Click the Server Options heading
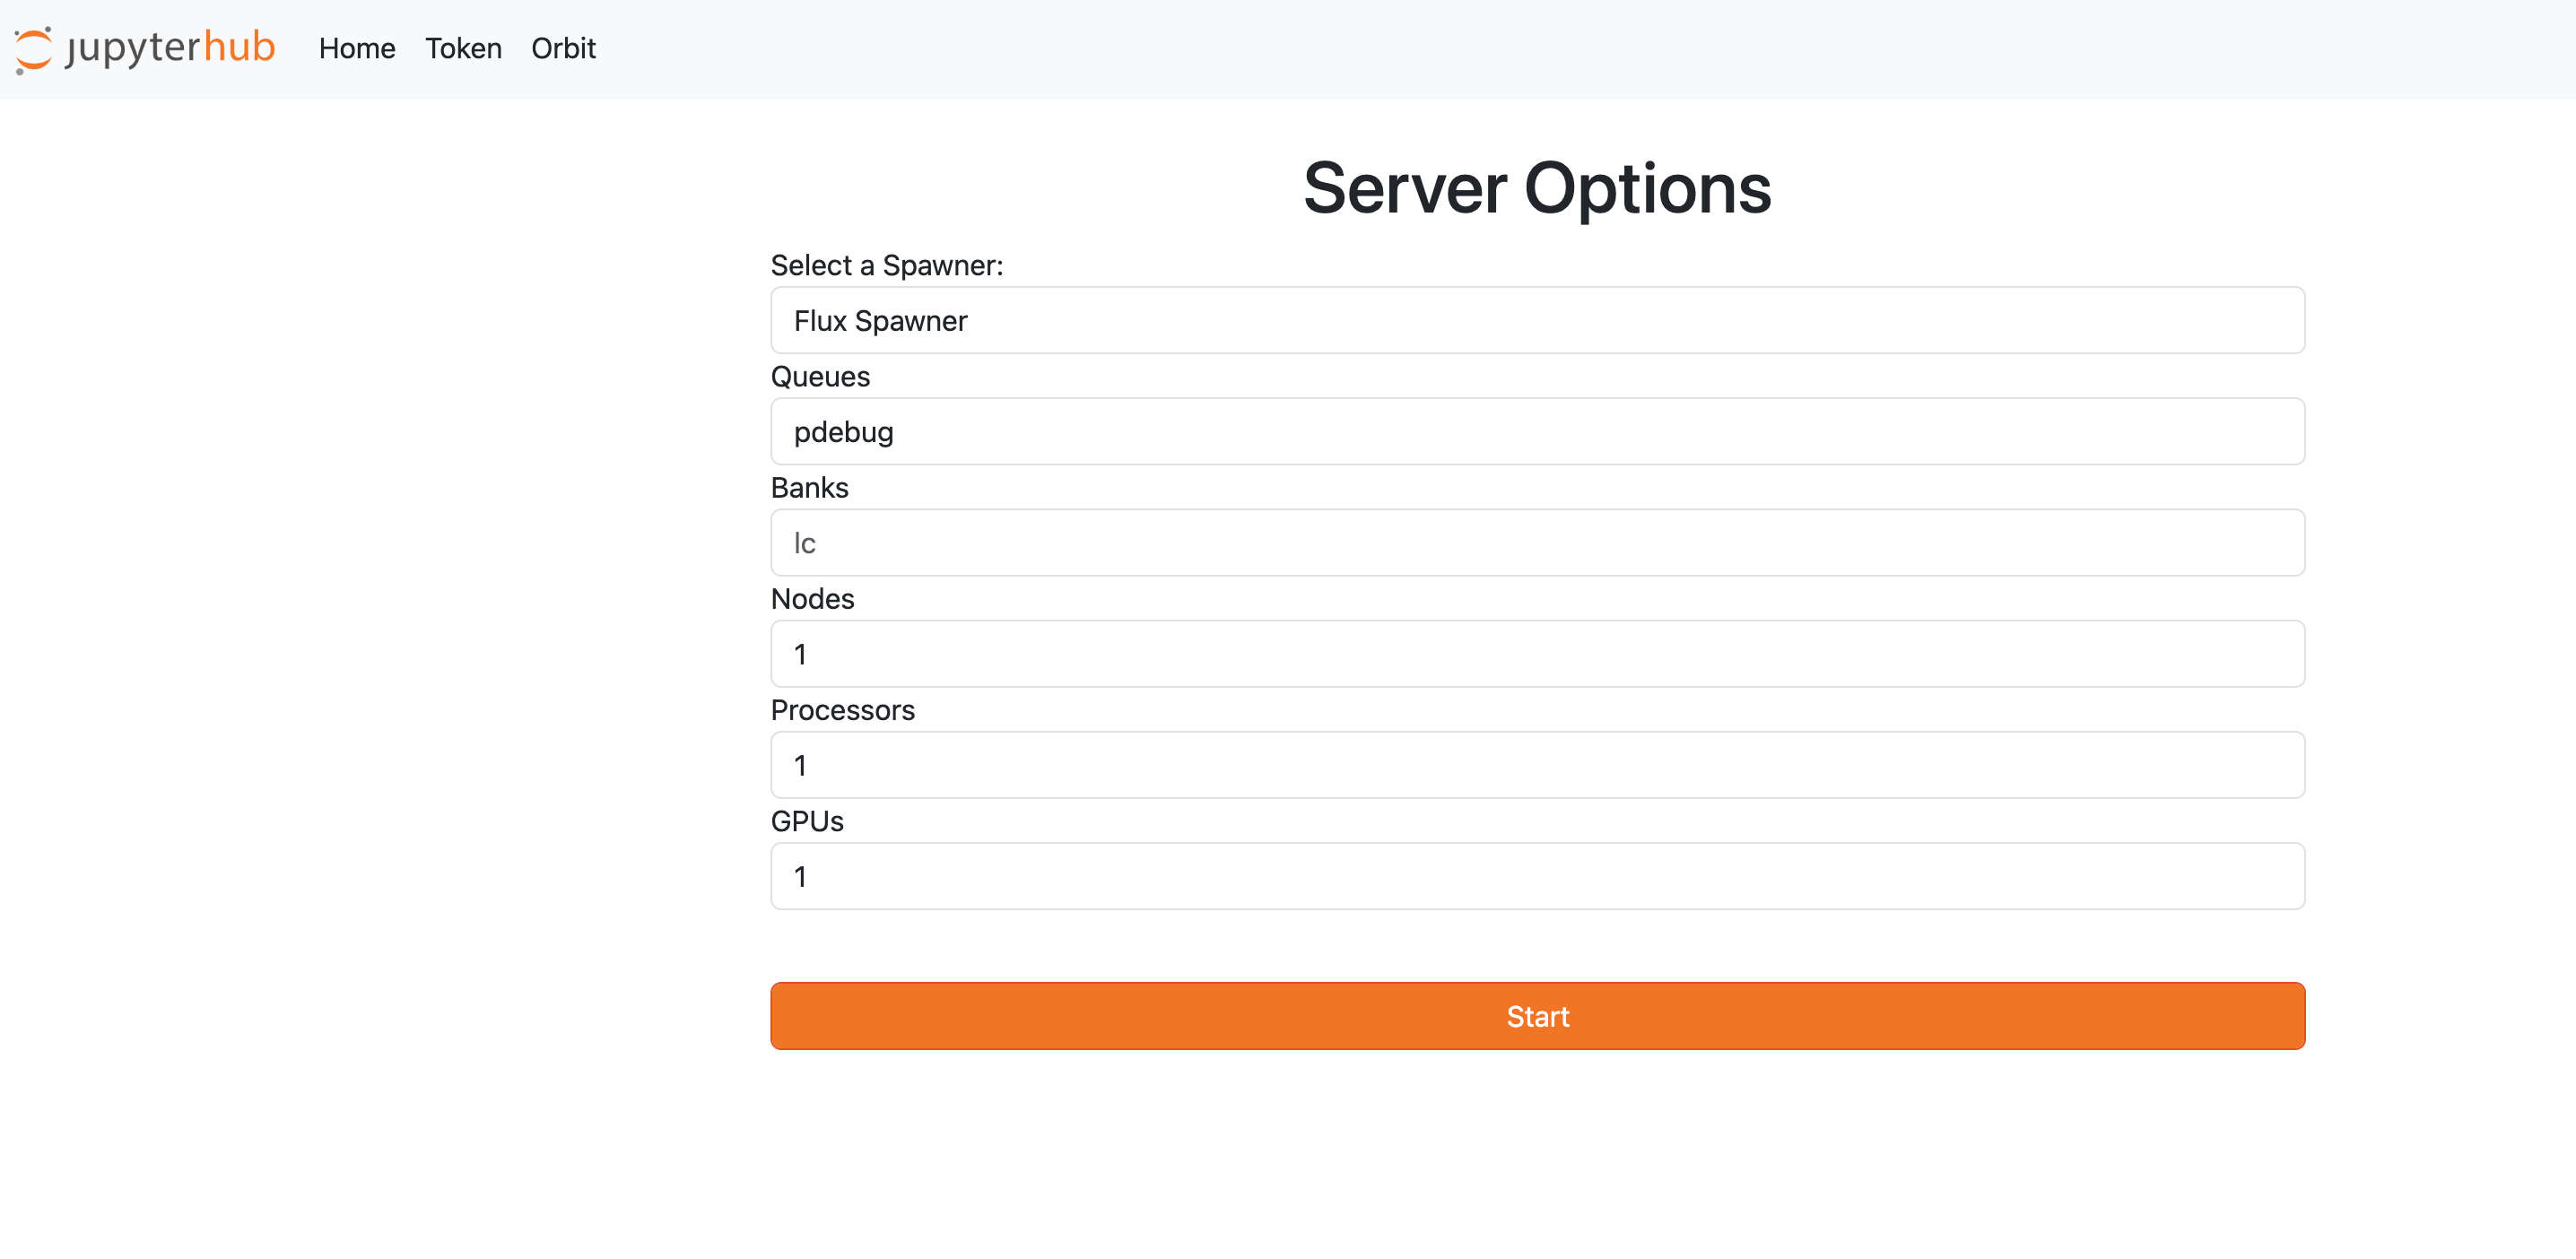 click(1537, 188)
